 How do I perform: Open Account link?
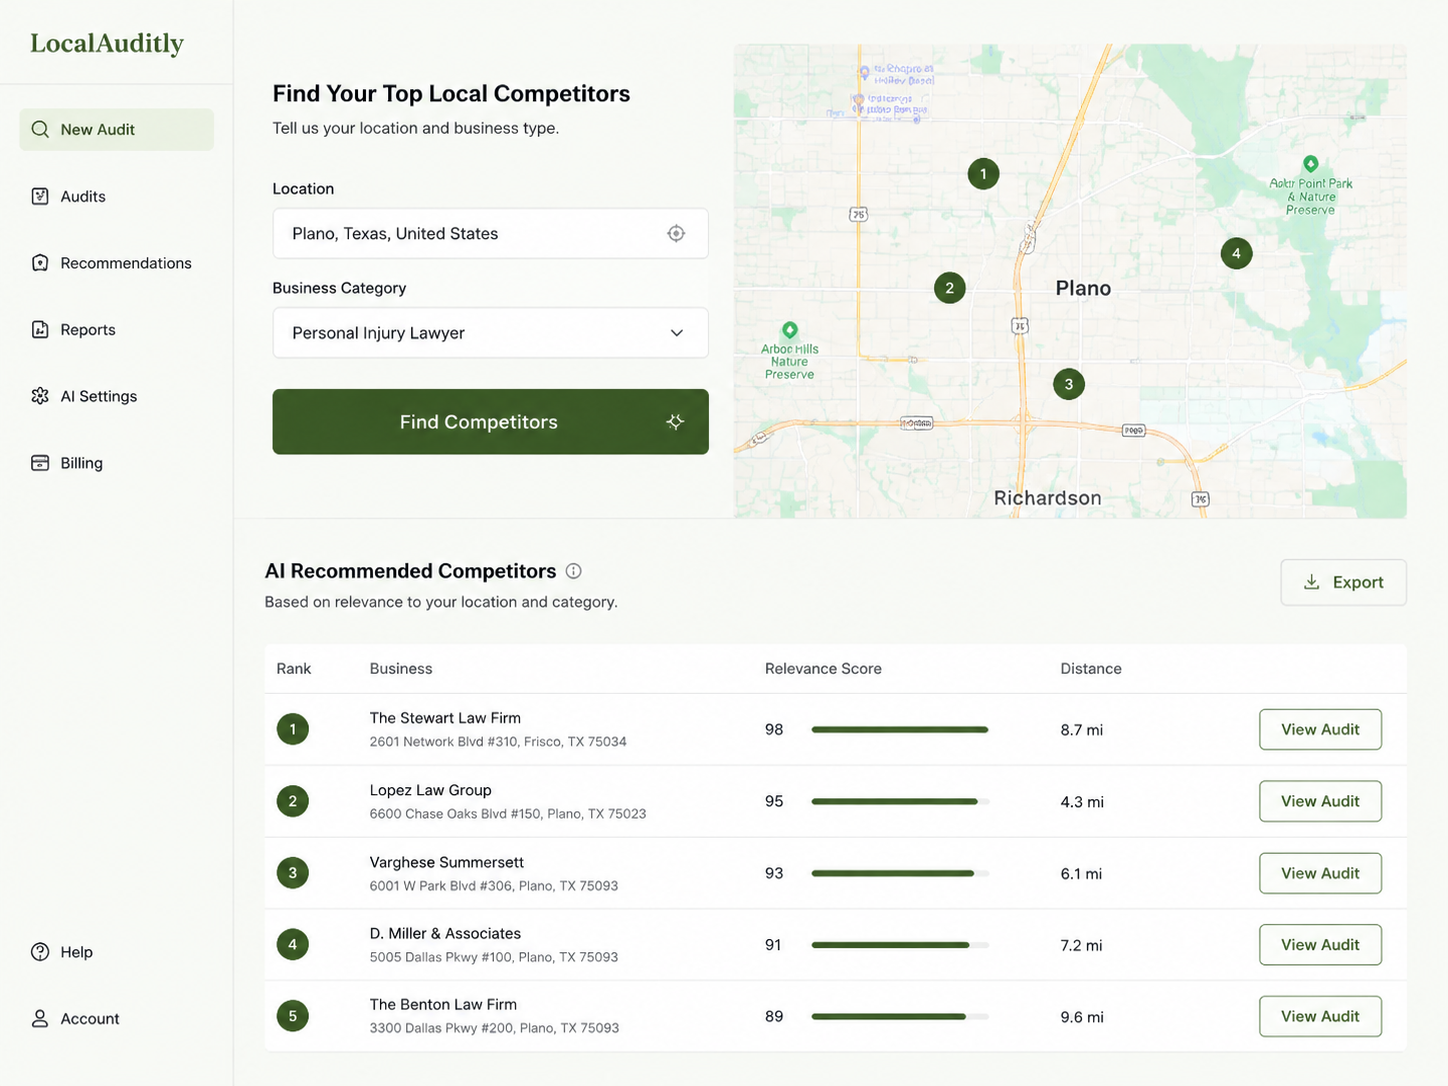90,1019
